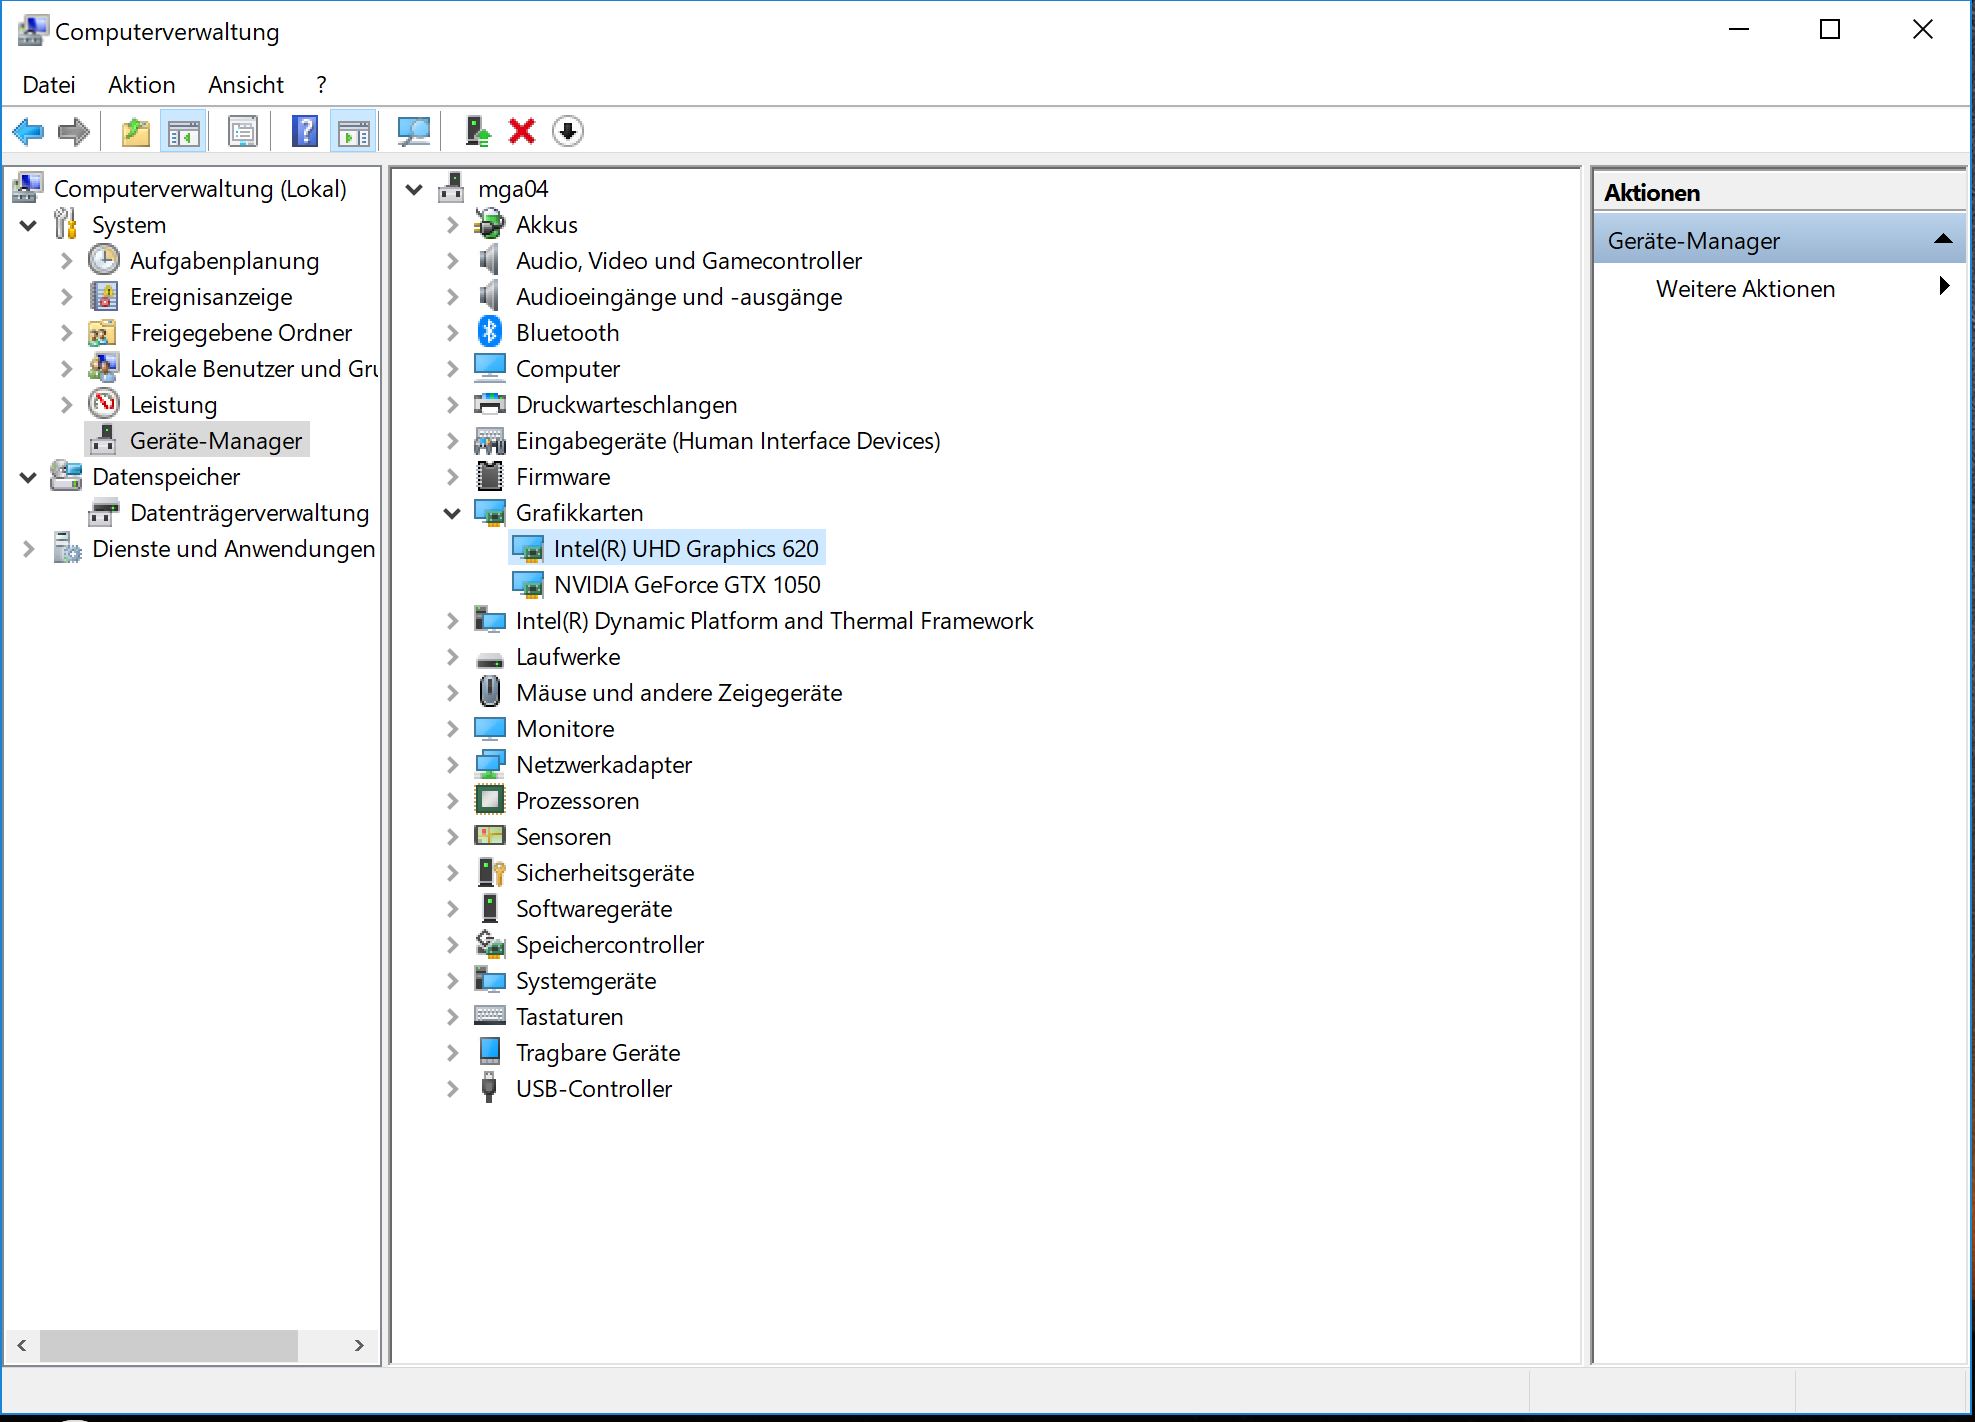
Task: Click the red X Uninstall device icon
Action: 521,132
